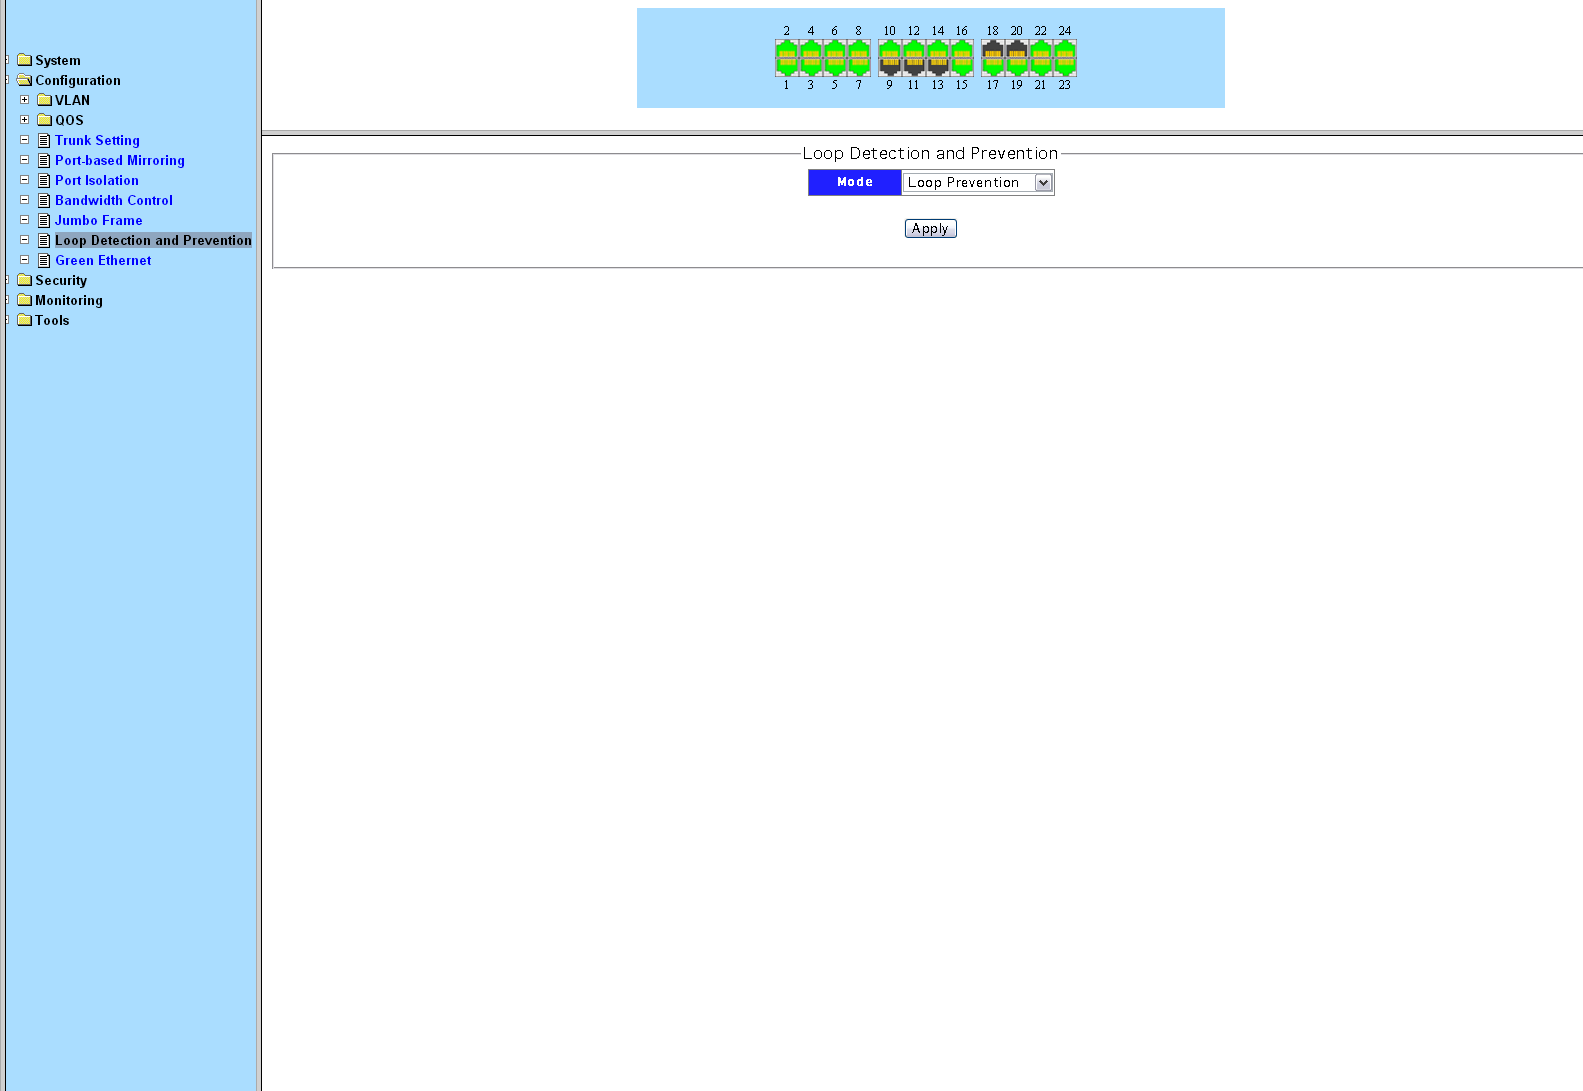Click the System folder icon
Viewport: 1583px width, 1091px height.
[25, 60]
